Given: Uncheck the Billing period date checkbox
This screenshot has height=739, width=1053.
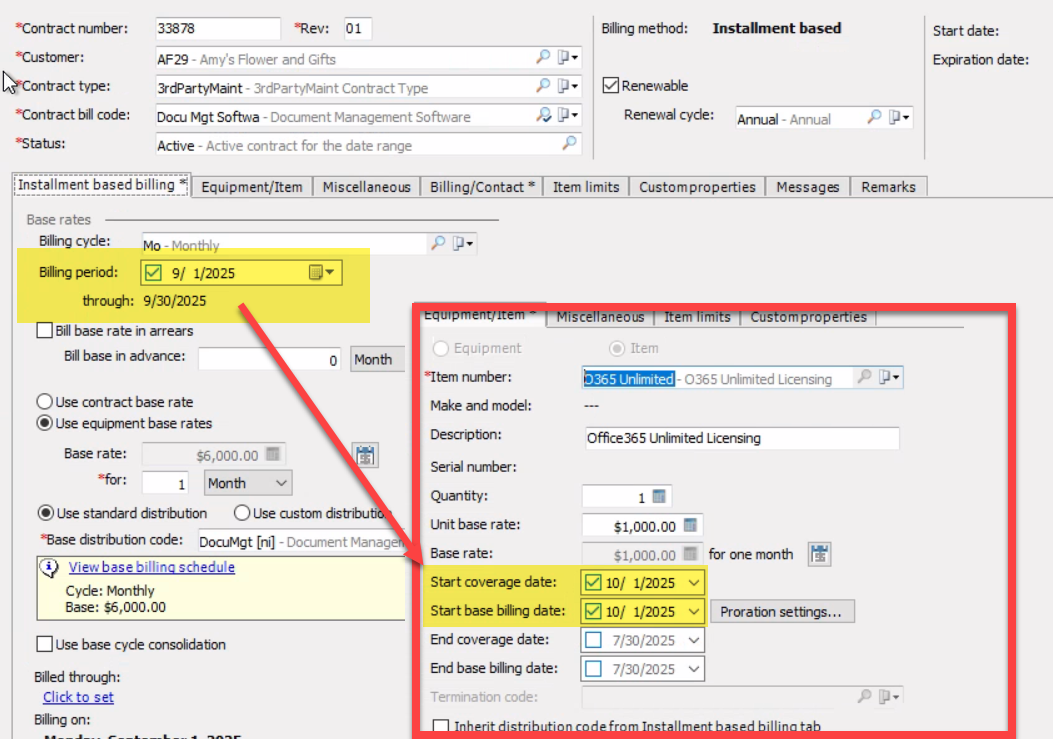Looking at the screenshot, I should coord(153,273).
